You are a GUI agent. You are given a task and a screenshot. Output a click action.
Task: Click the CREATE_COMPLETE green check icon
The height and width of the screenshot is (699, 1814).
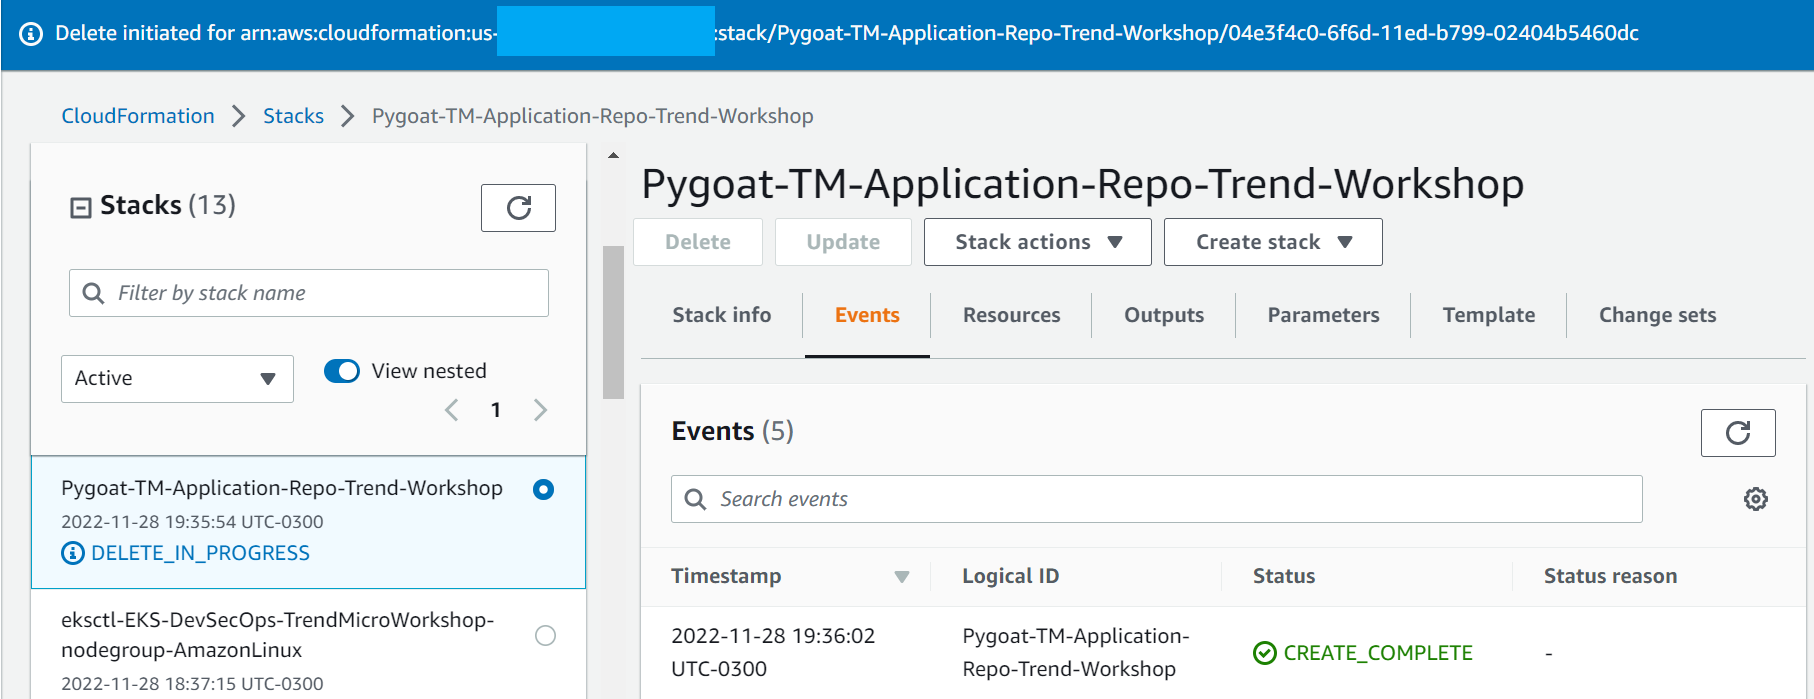[x=1265, y=653]
